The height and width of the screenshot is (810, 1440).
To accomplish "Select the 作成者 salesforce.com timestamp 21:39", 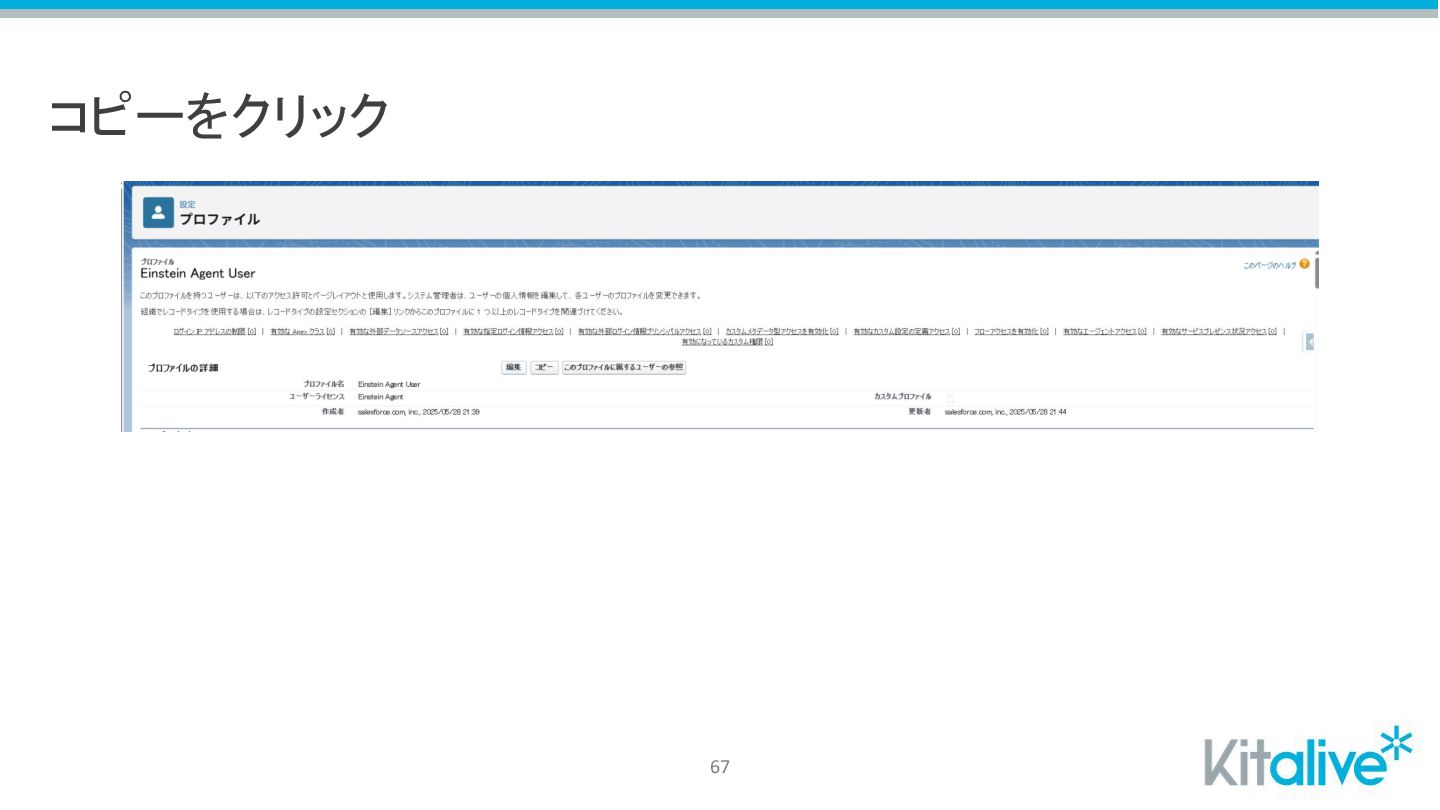I will click(x=418, y=411).
